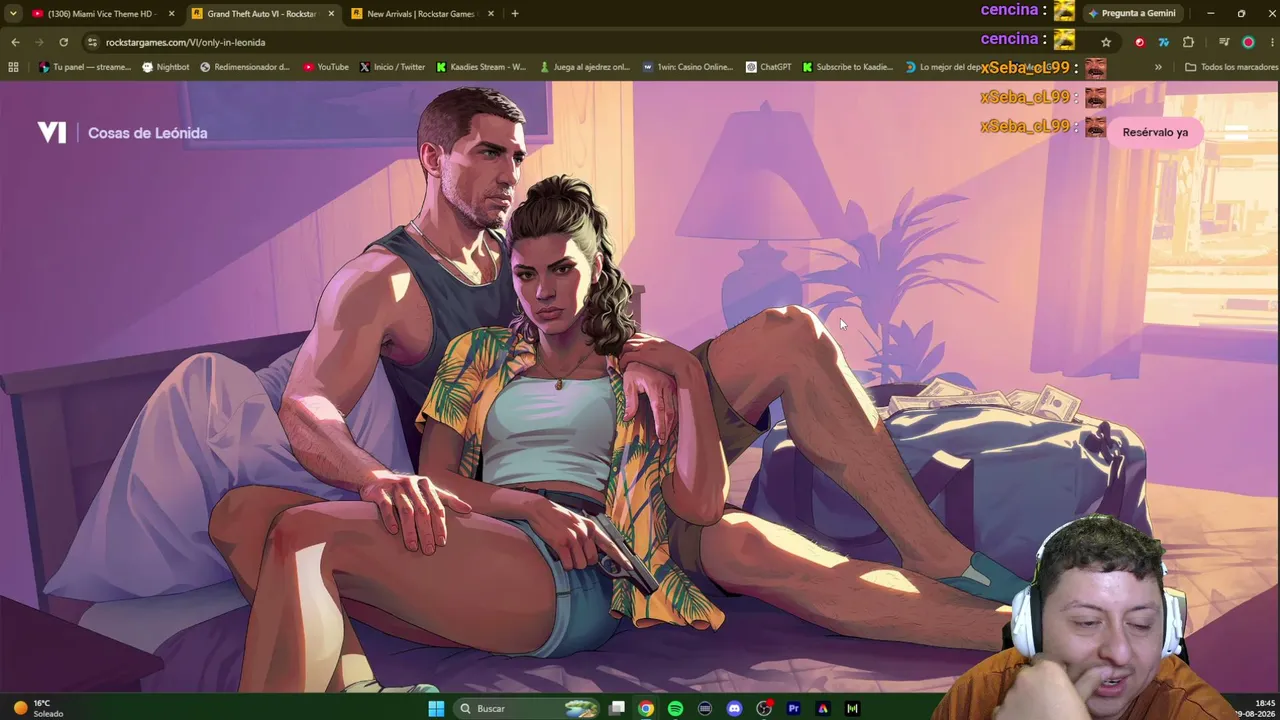Open the last green-bars taskbar app
The width and height of the screenshot is (1280, 720).
pyautogui.click(x=852, y=708)
